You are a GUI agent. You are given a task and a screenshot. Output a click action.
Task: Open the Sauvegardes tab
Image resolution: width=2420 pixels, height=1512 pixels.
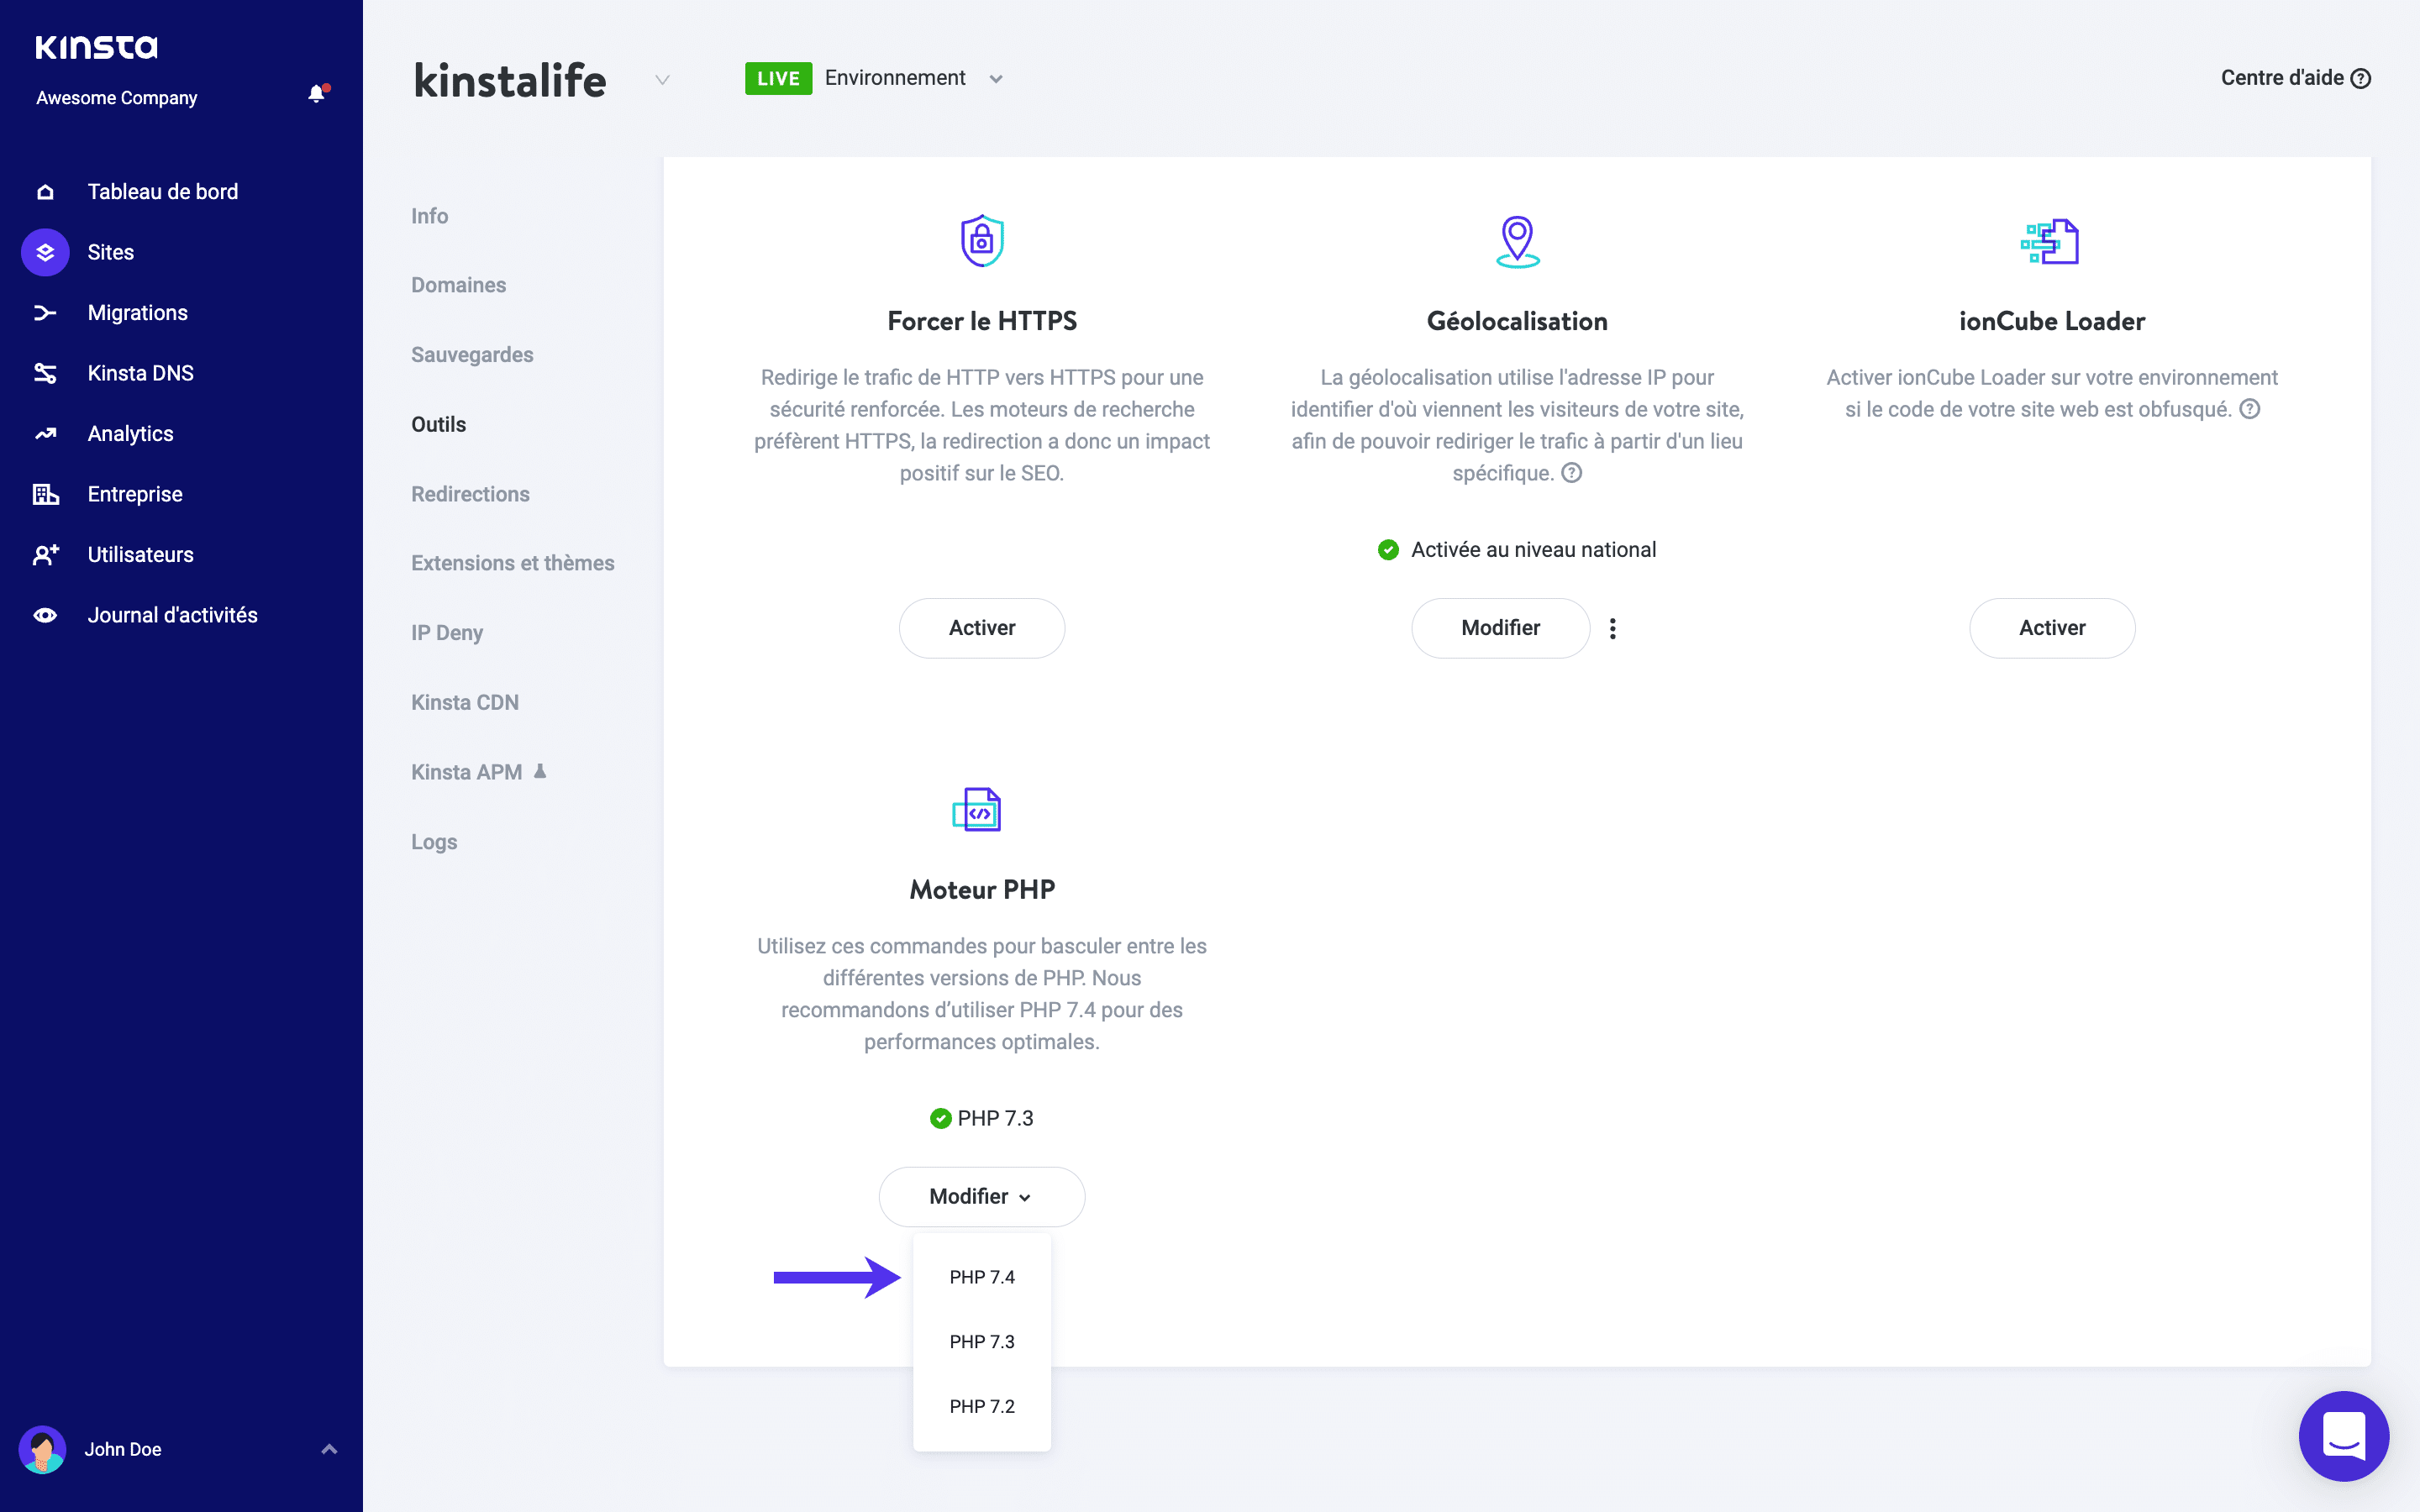(472, 355)
